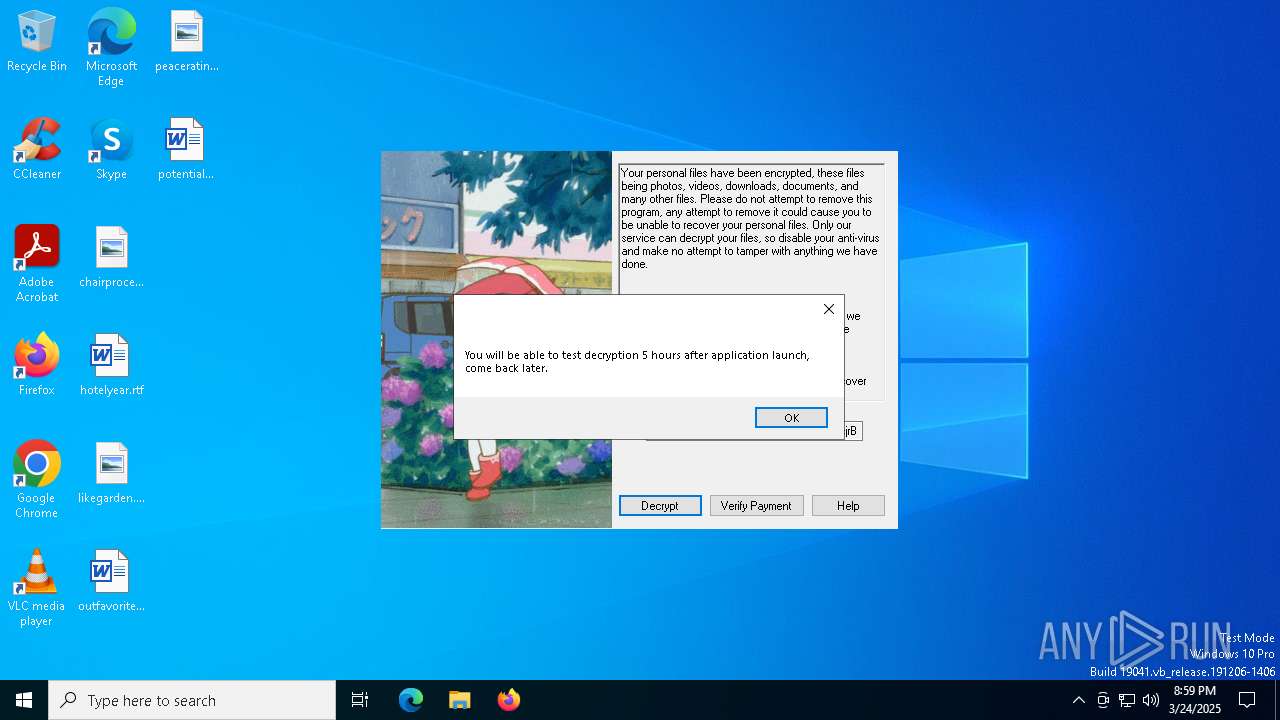Open the VLC media player shortcut
Image resolution: width=1280 pixels, height=720 pixels.
coord(37,588)
